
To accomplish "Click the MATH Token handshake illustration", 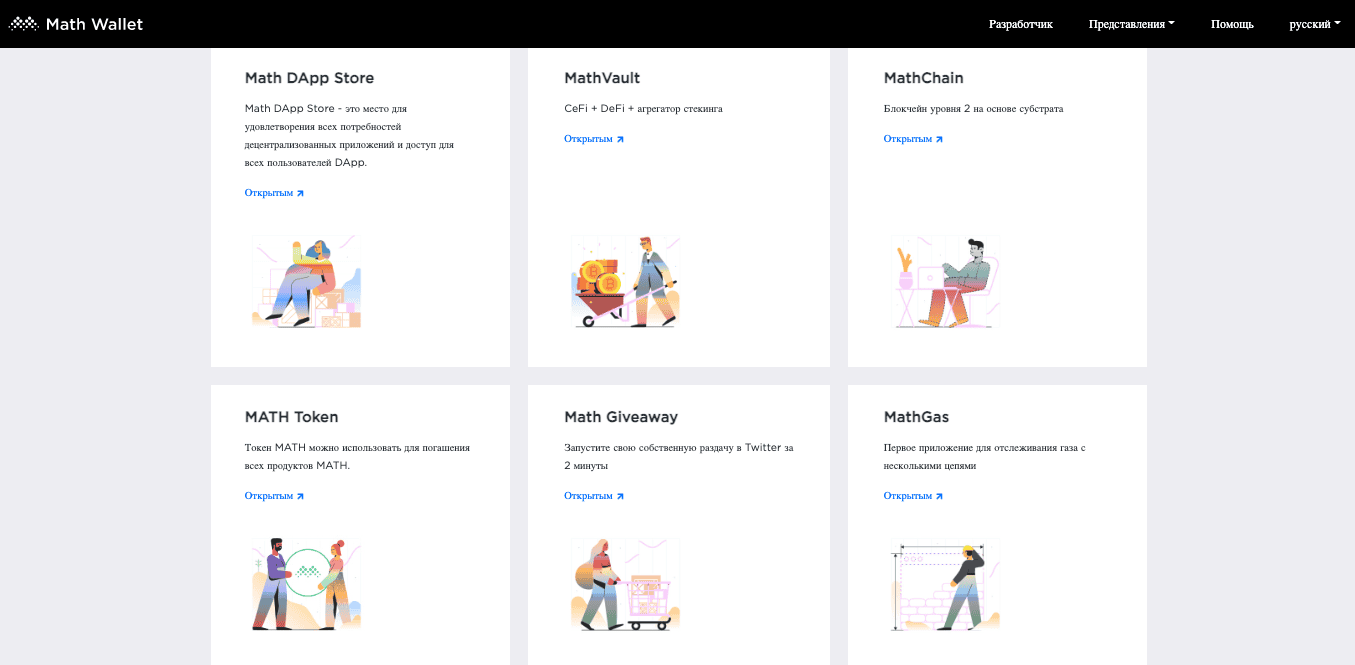I will point(306,585).
